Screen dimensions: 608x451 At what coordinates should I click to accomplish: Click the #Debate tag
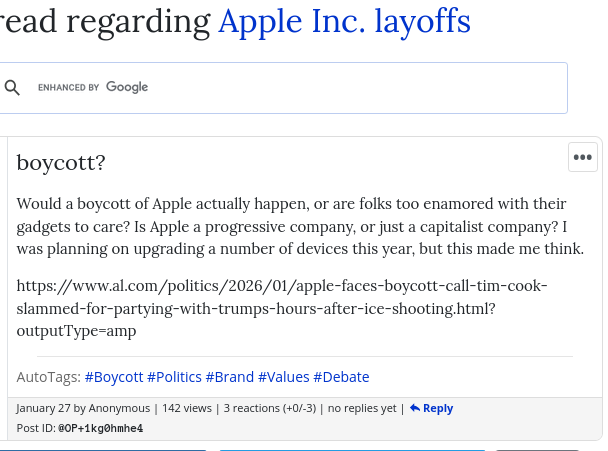341,377
